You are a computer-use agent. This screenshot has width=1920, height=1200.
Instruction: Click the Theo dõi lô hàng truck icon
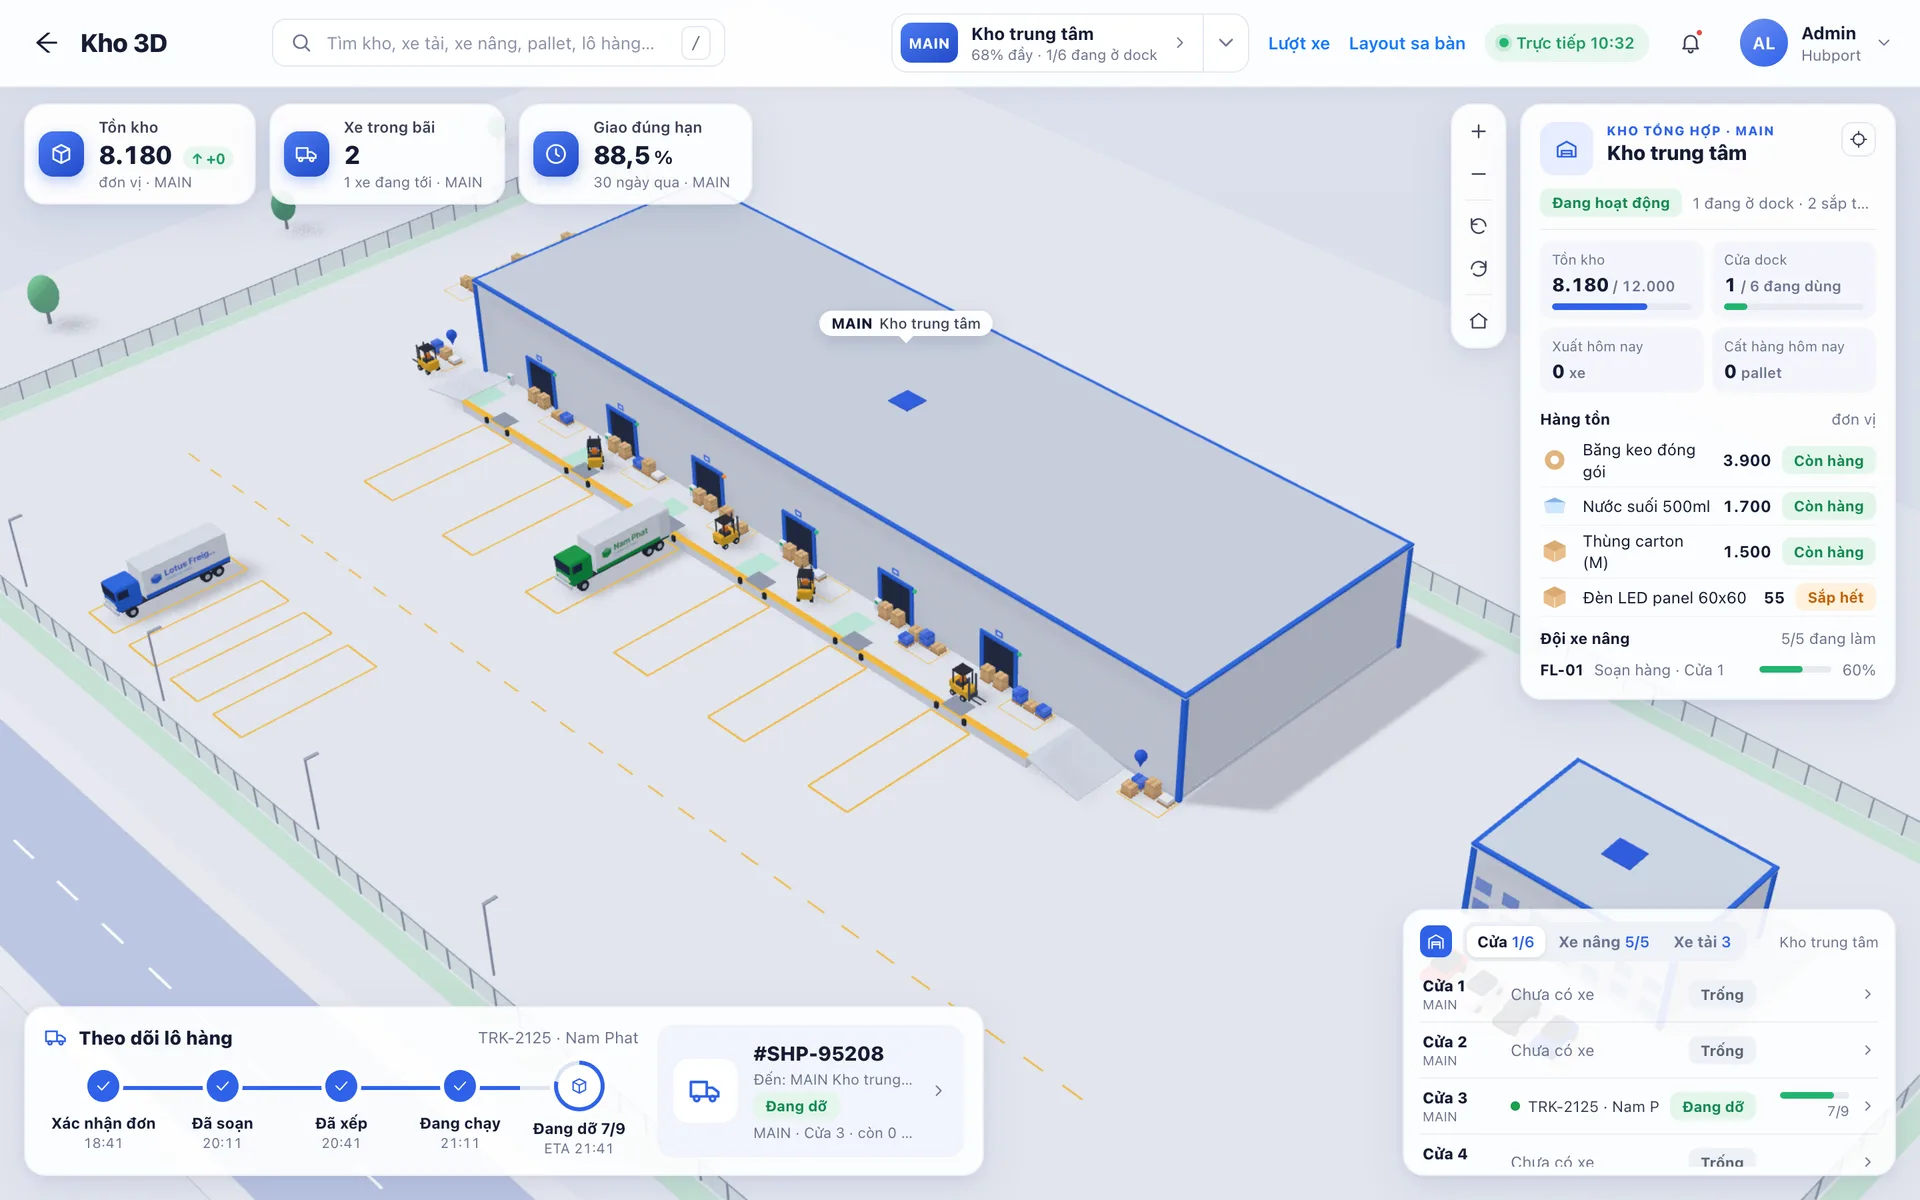point(56,1038)
